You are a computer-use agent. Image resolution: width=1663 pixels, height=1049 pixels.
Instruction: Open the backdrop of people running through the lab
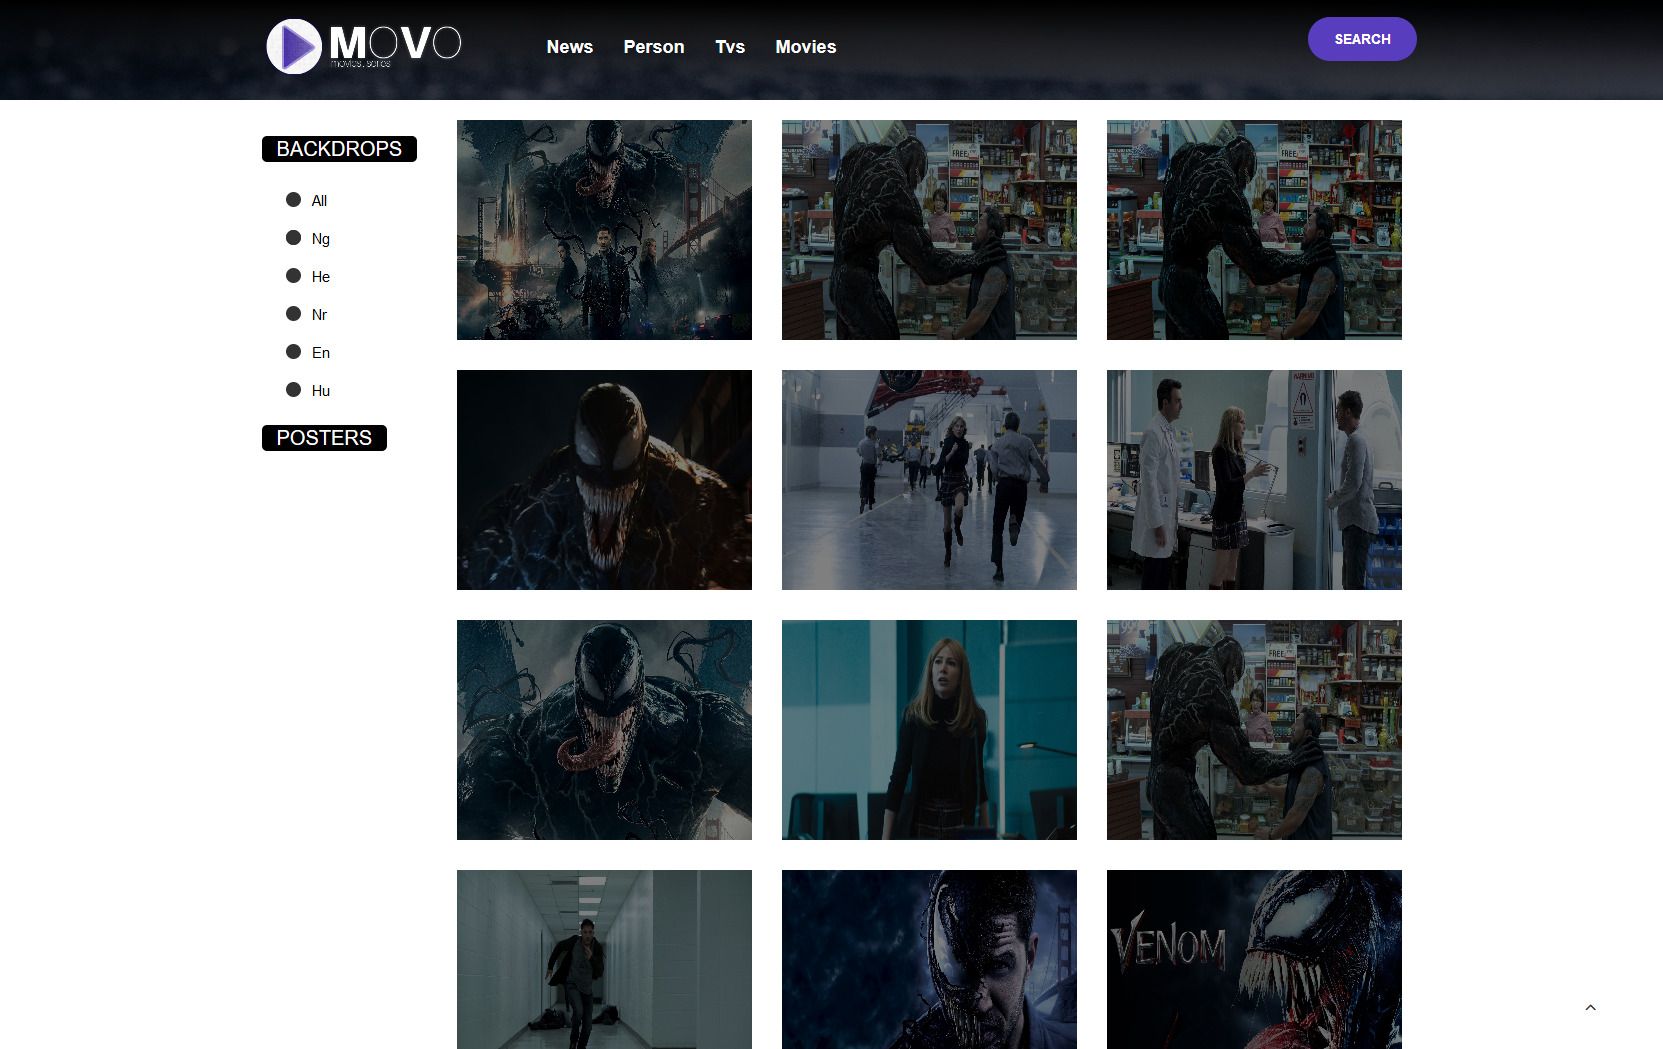click(929, 480)
